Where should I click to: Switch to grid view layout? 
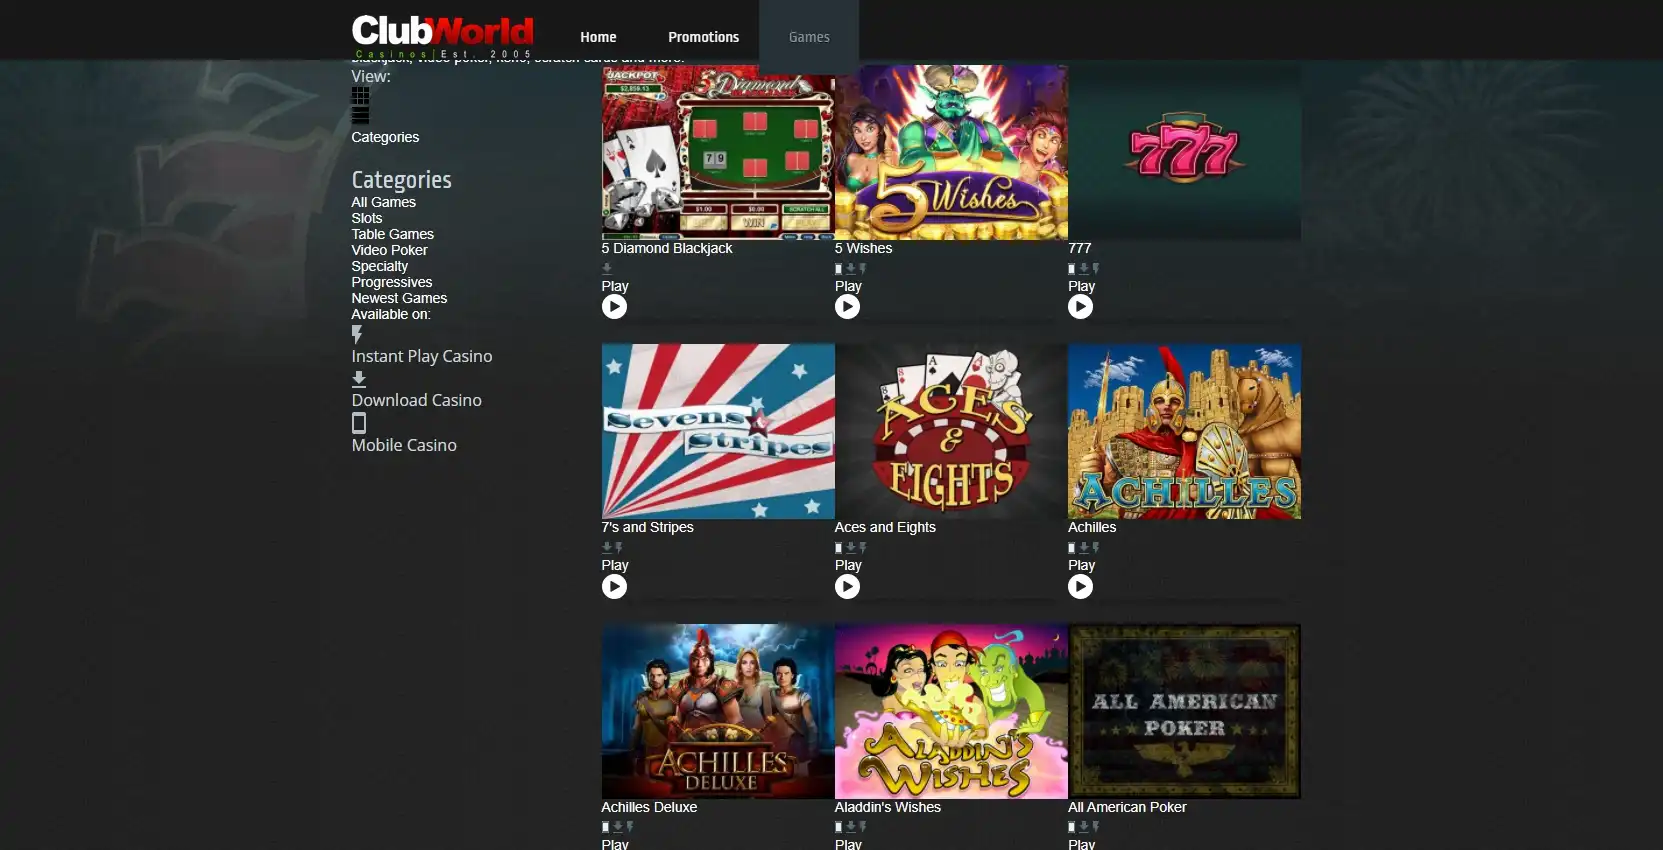pyautogui.click(x=360, y=96)
